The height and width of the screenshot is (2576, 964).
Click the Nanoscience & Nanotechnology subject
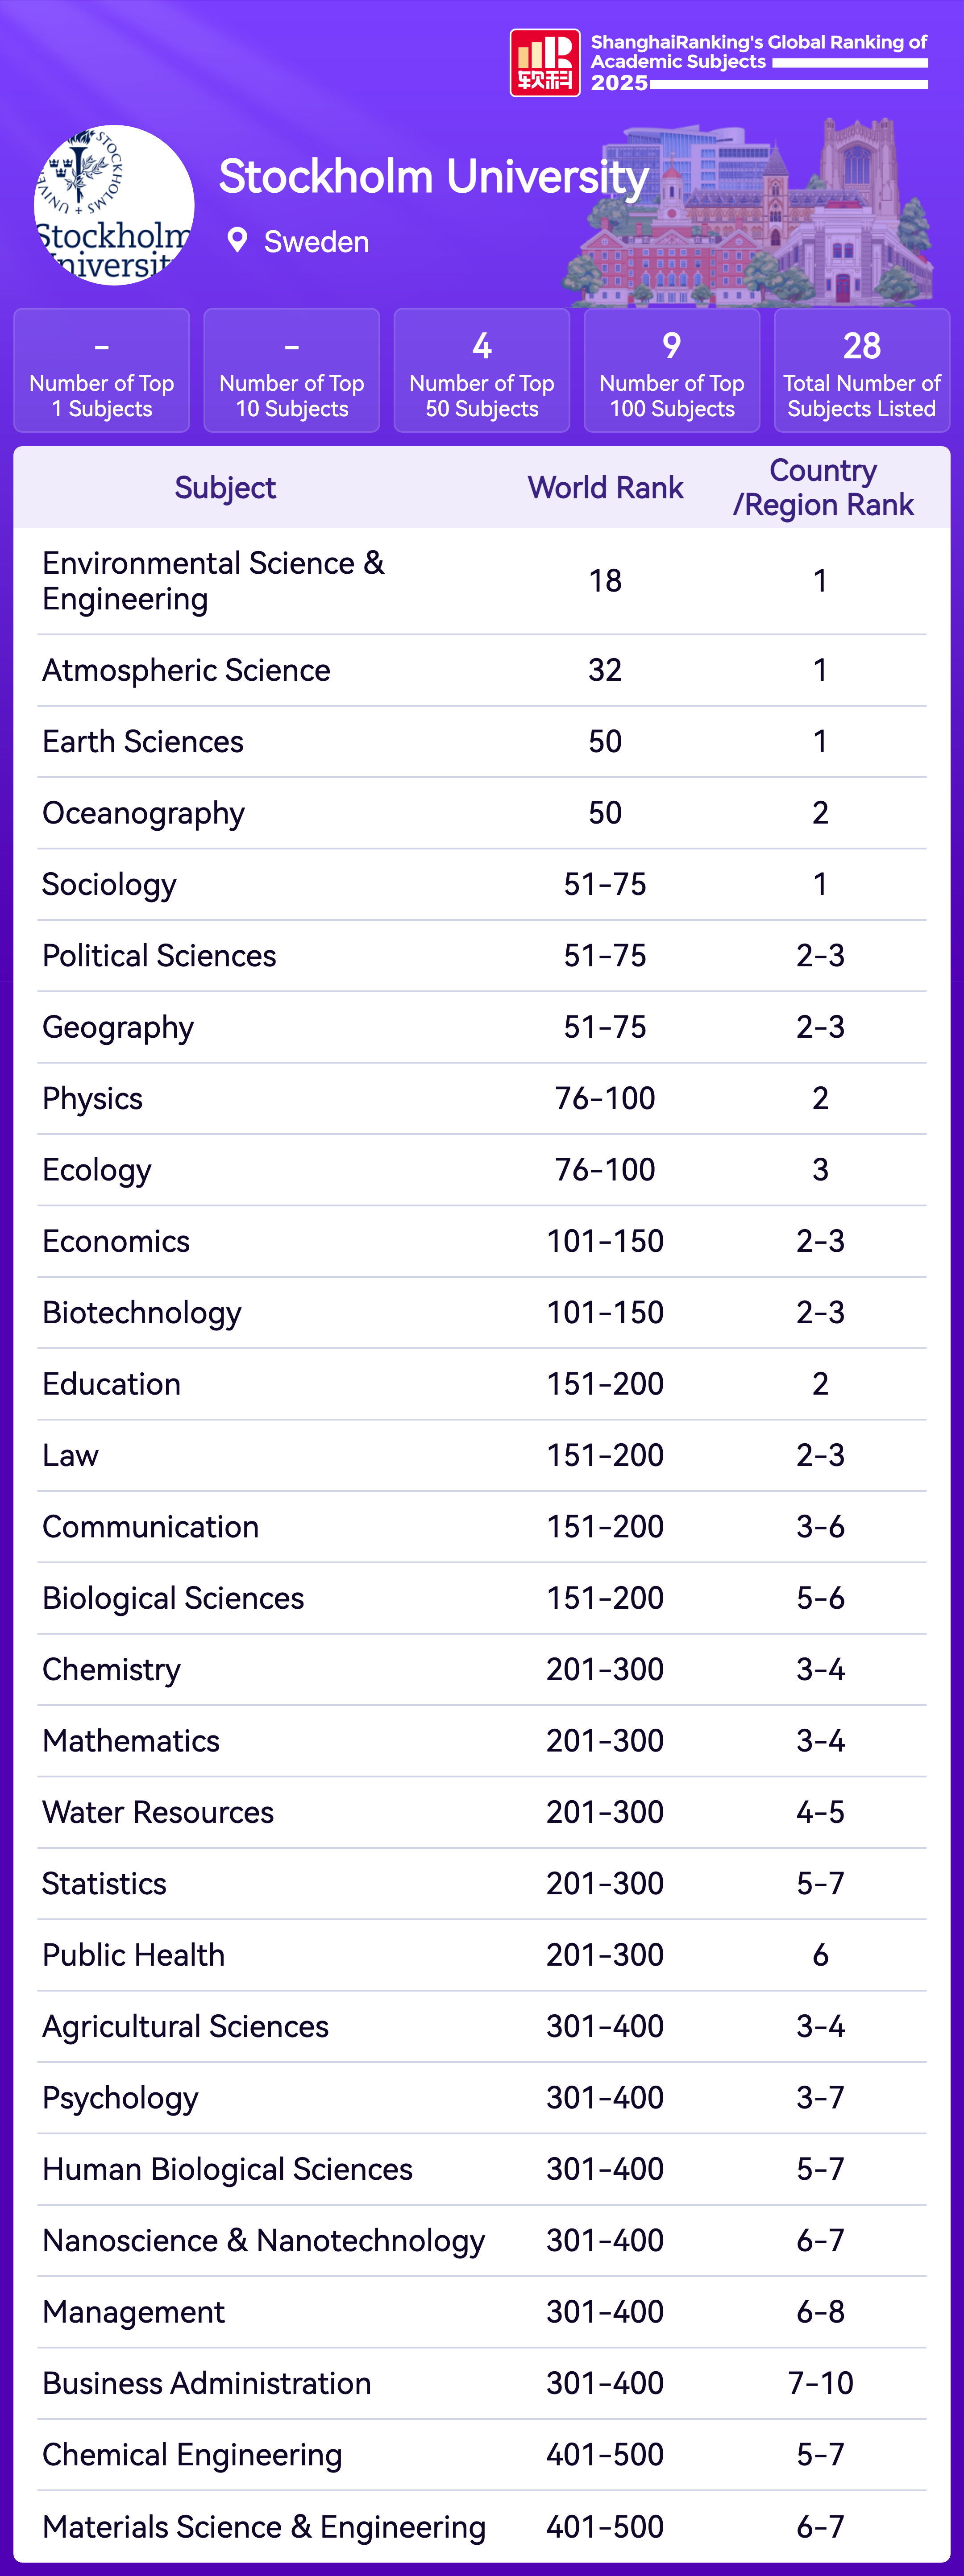(263, 2241)
